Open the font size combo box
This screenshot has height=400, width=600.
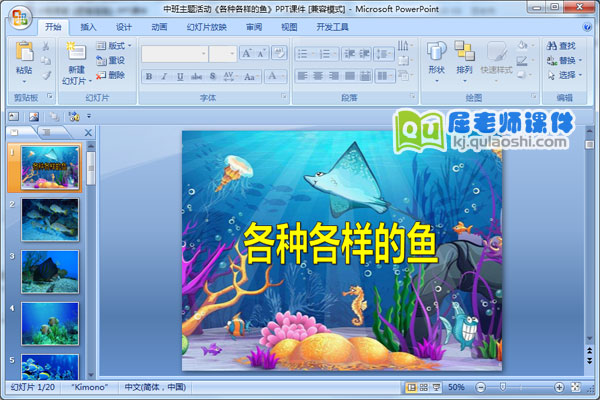[223, 54]
